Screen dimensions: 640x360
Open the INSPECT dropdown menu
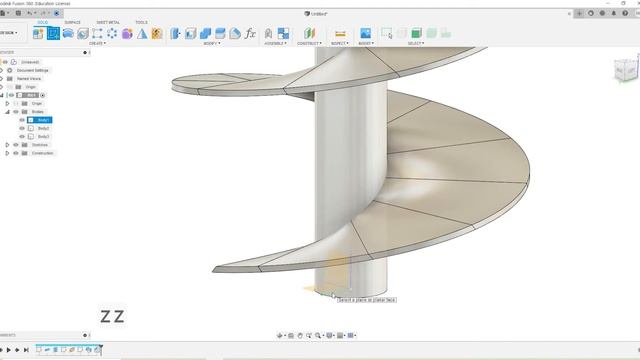[340, 43]
